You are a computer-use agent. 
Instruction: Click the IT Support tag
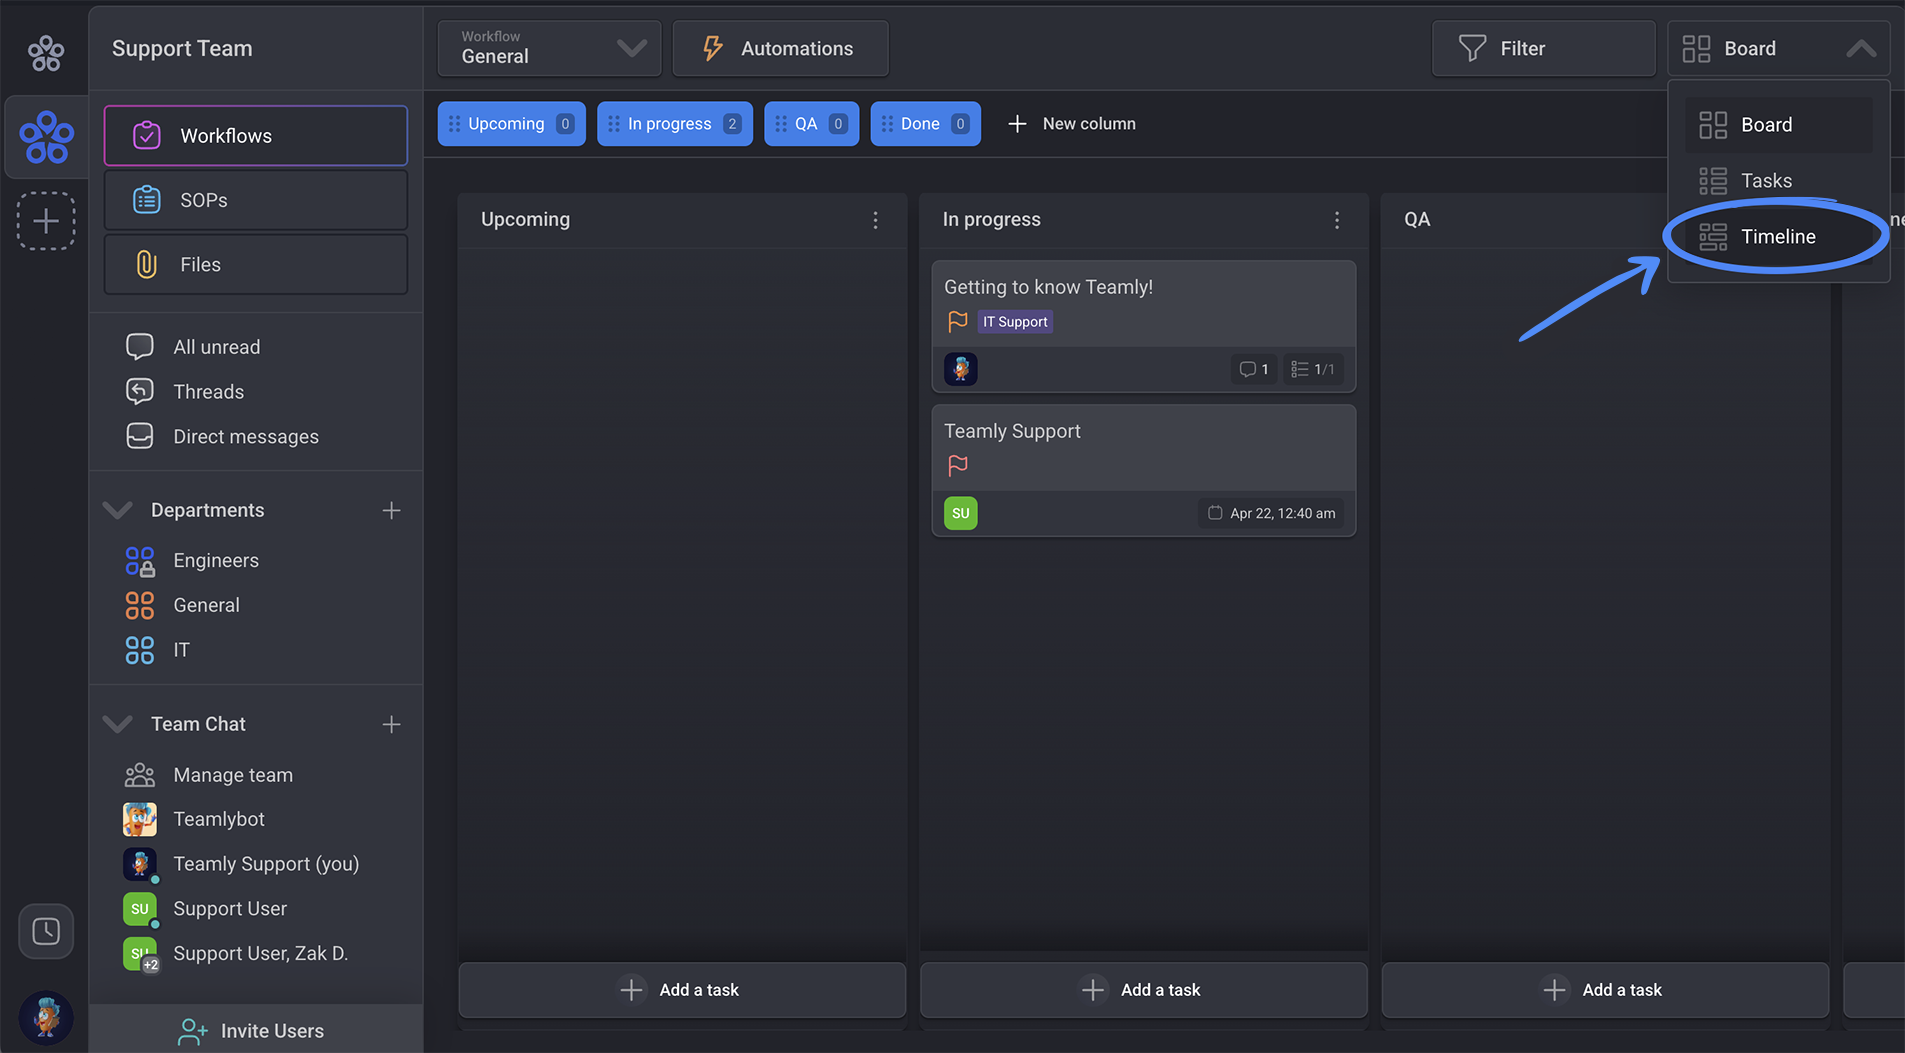pyautogui.click(x=1015, y=322)
